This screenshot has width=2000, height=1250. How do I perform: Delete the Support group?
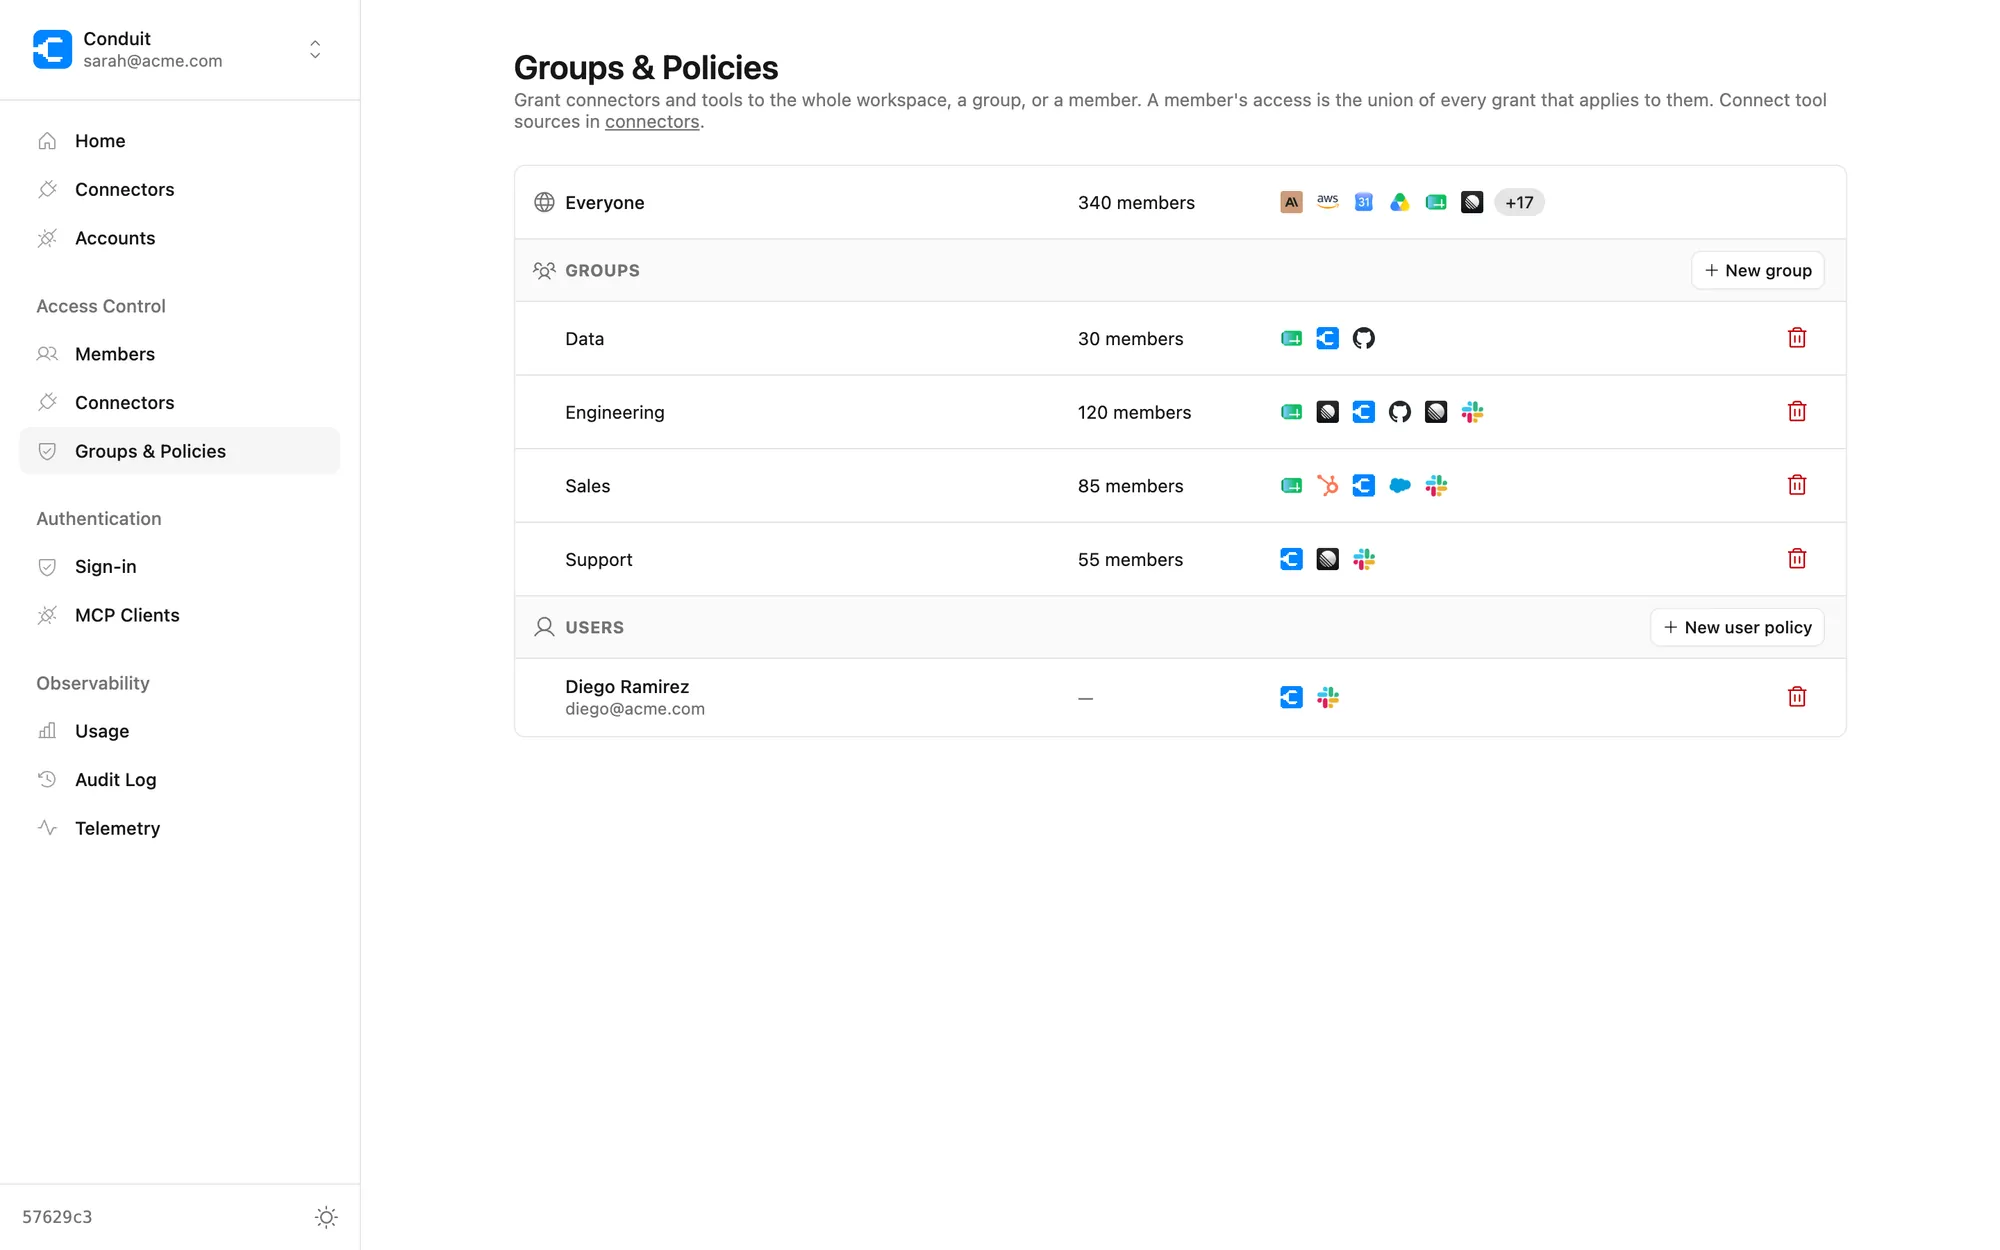click(1797, 559)
